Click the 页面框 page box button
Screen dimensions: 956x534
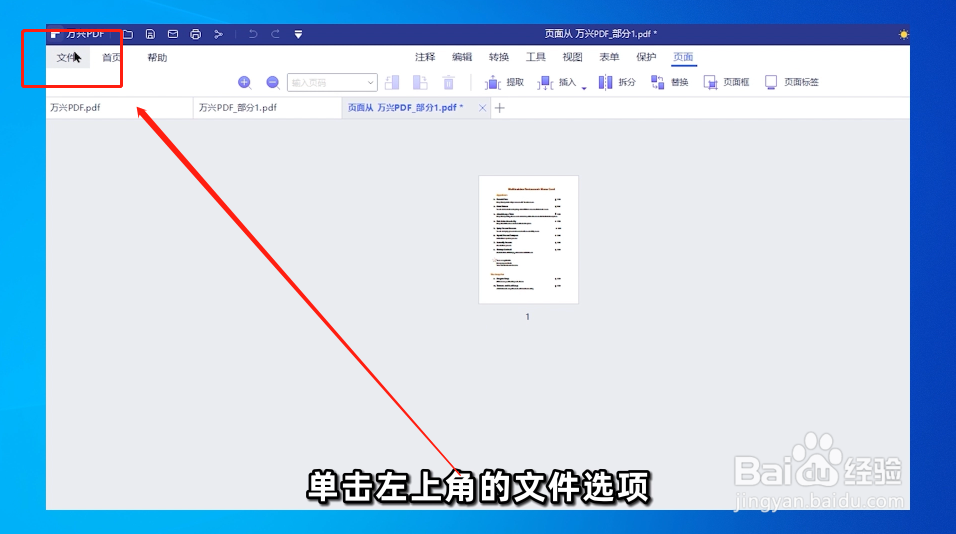point(726,82)
